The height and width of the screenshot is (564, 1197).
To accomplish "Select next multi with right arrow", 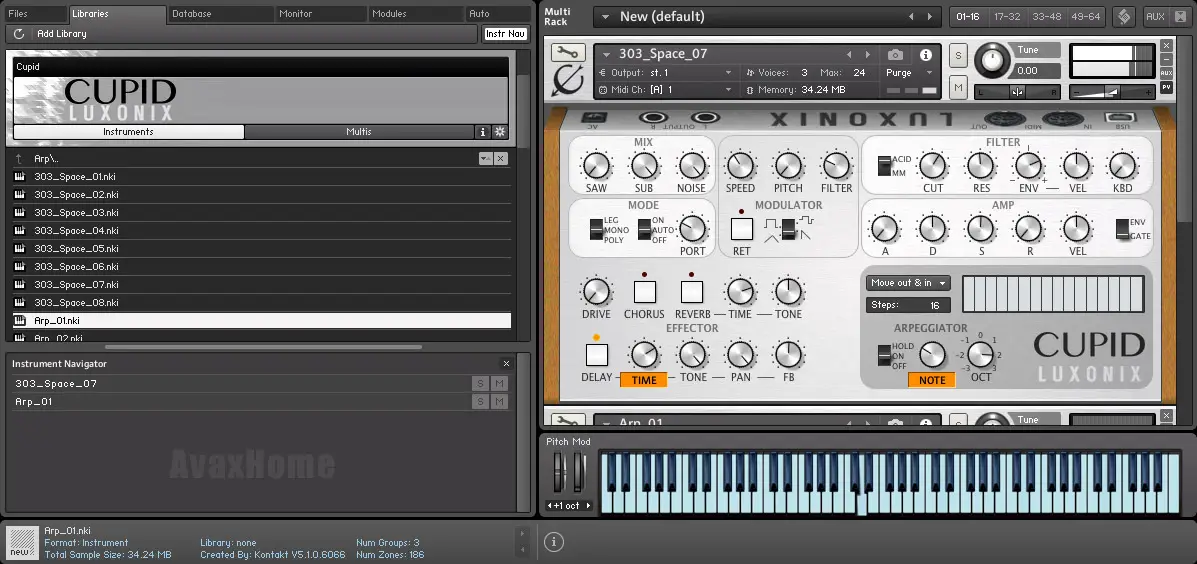I will click(929, 17).
